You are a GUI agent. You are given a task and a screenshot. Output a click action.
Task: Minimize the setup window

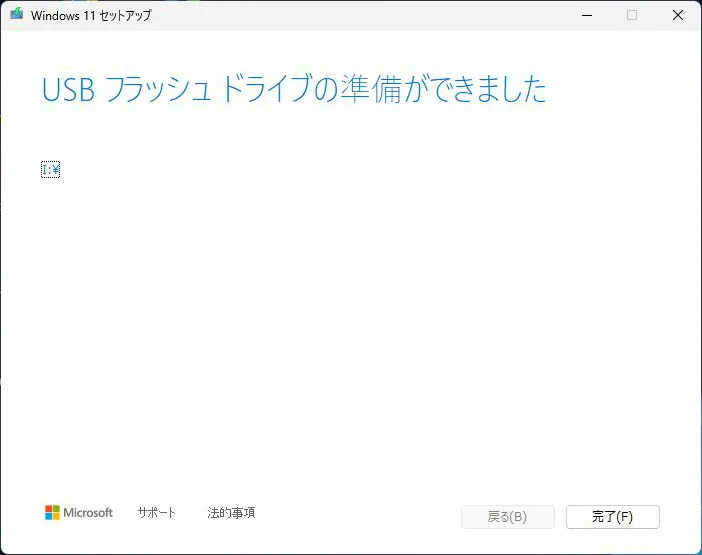coord(587,15)
